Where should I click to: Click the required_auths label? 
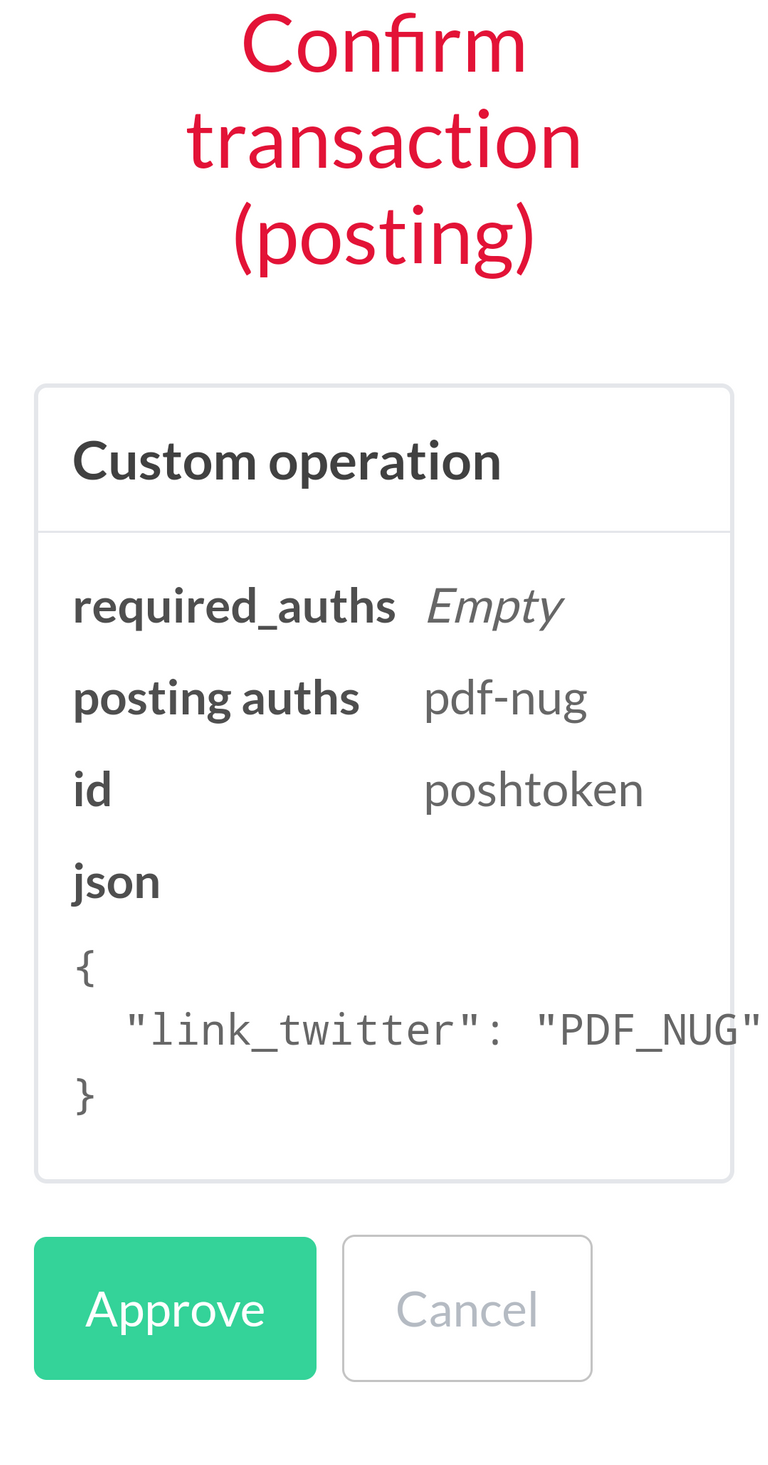pyautogui.click(x=234, y=606)
